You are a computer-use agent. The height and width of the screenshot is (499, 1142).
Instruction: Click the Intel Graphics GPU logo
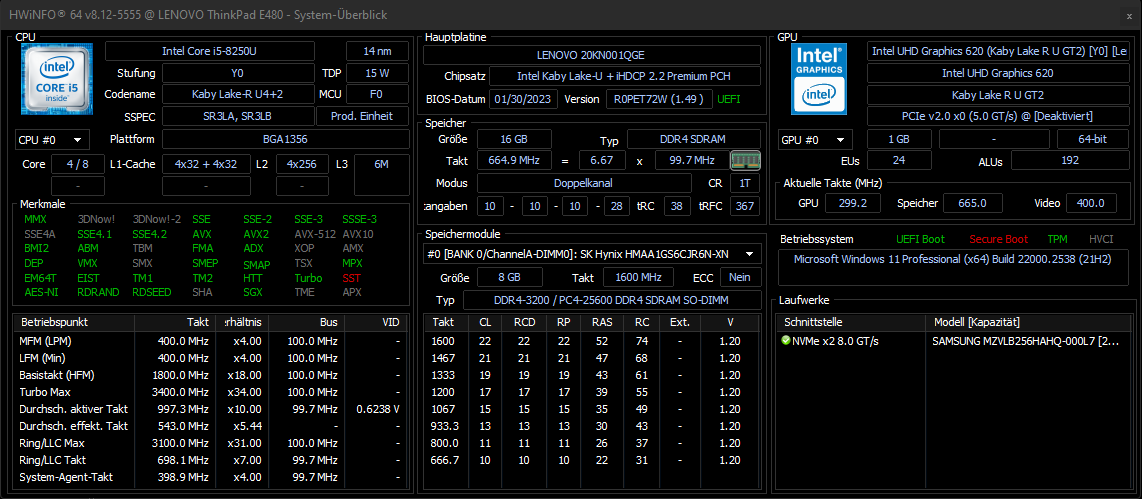[820, 79]
